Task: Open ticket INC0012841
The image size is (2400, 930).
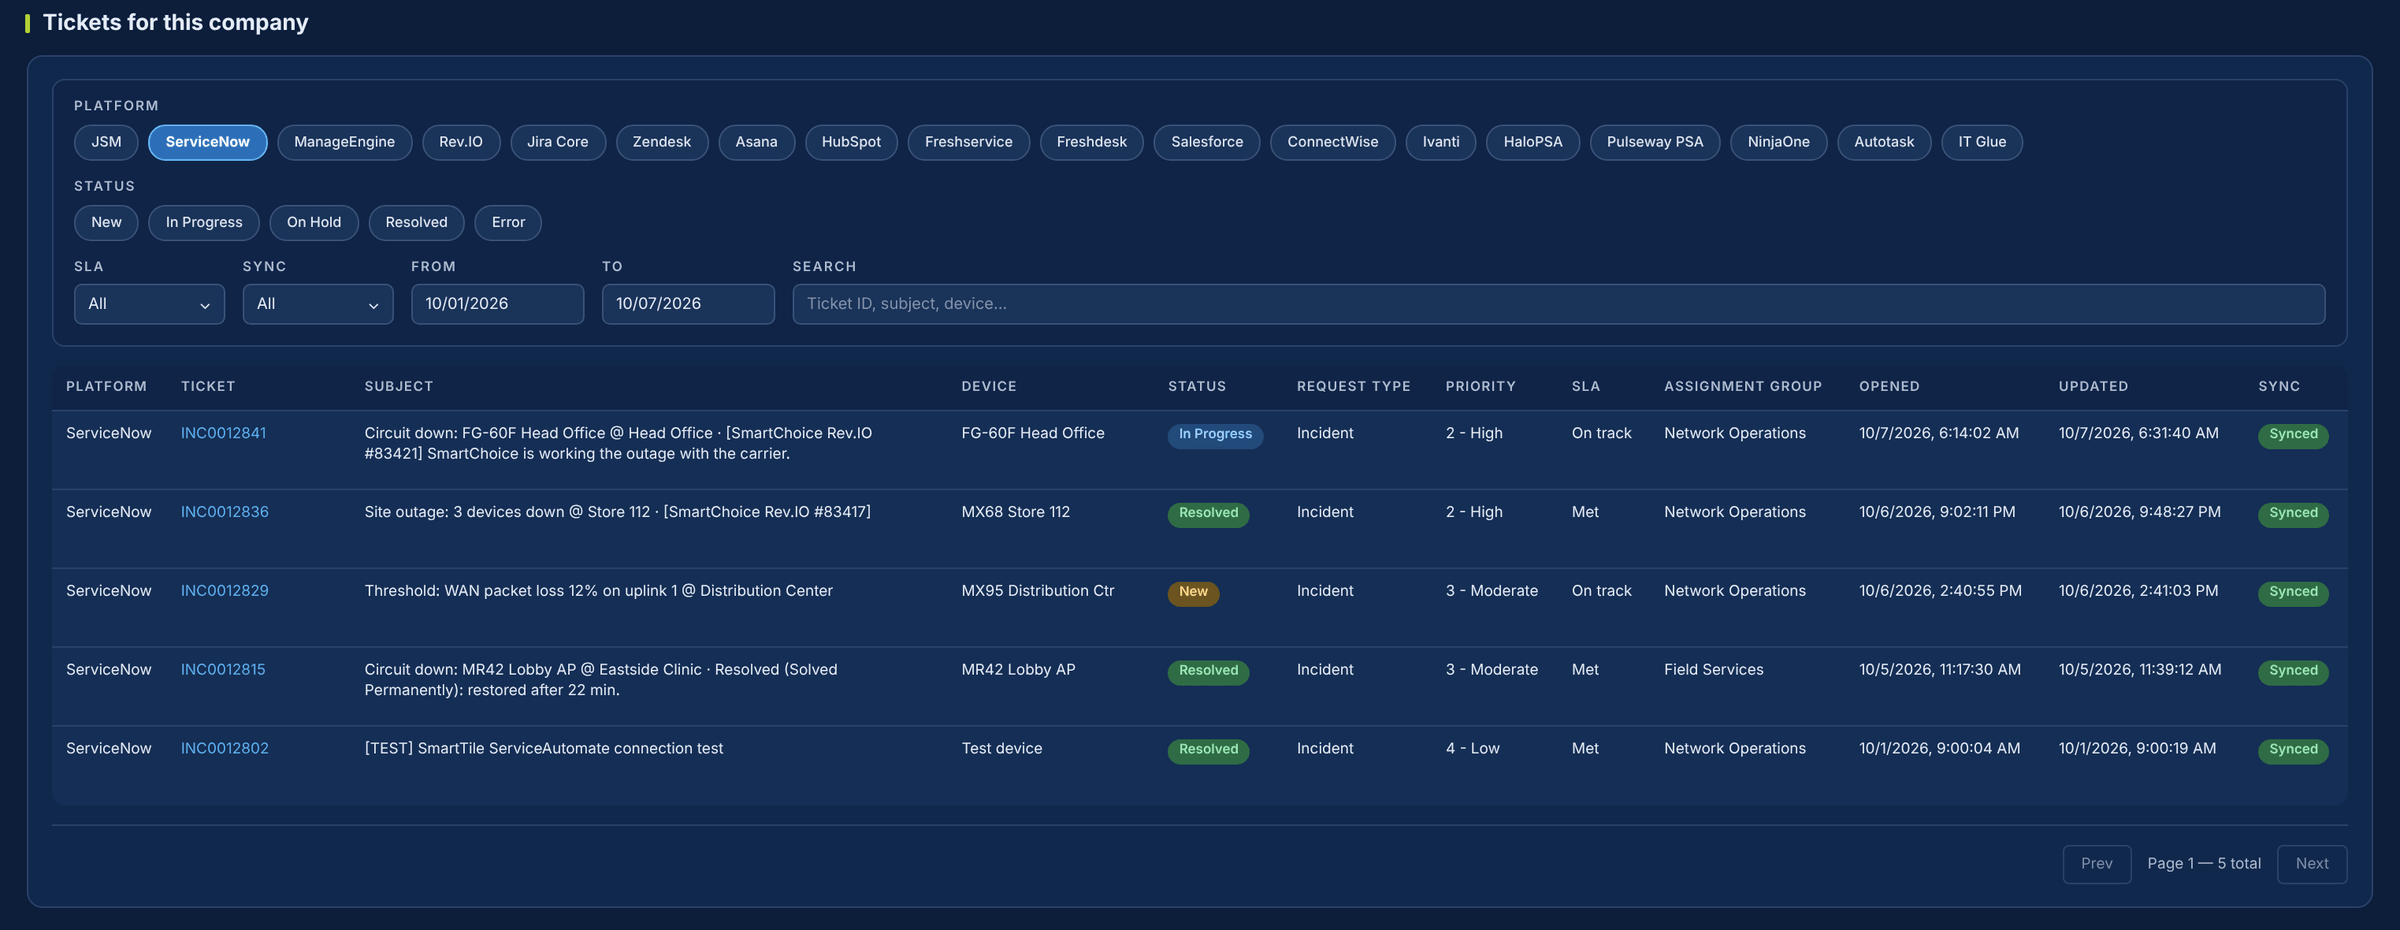Action: pyautogui.click(x=223, y=433)
